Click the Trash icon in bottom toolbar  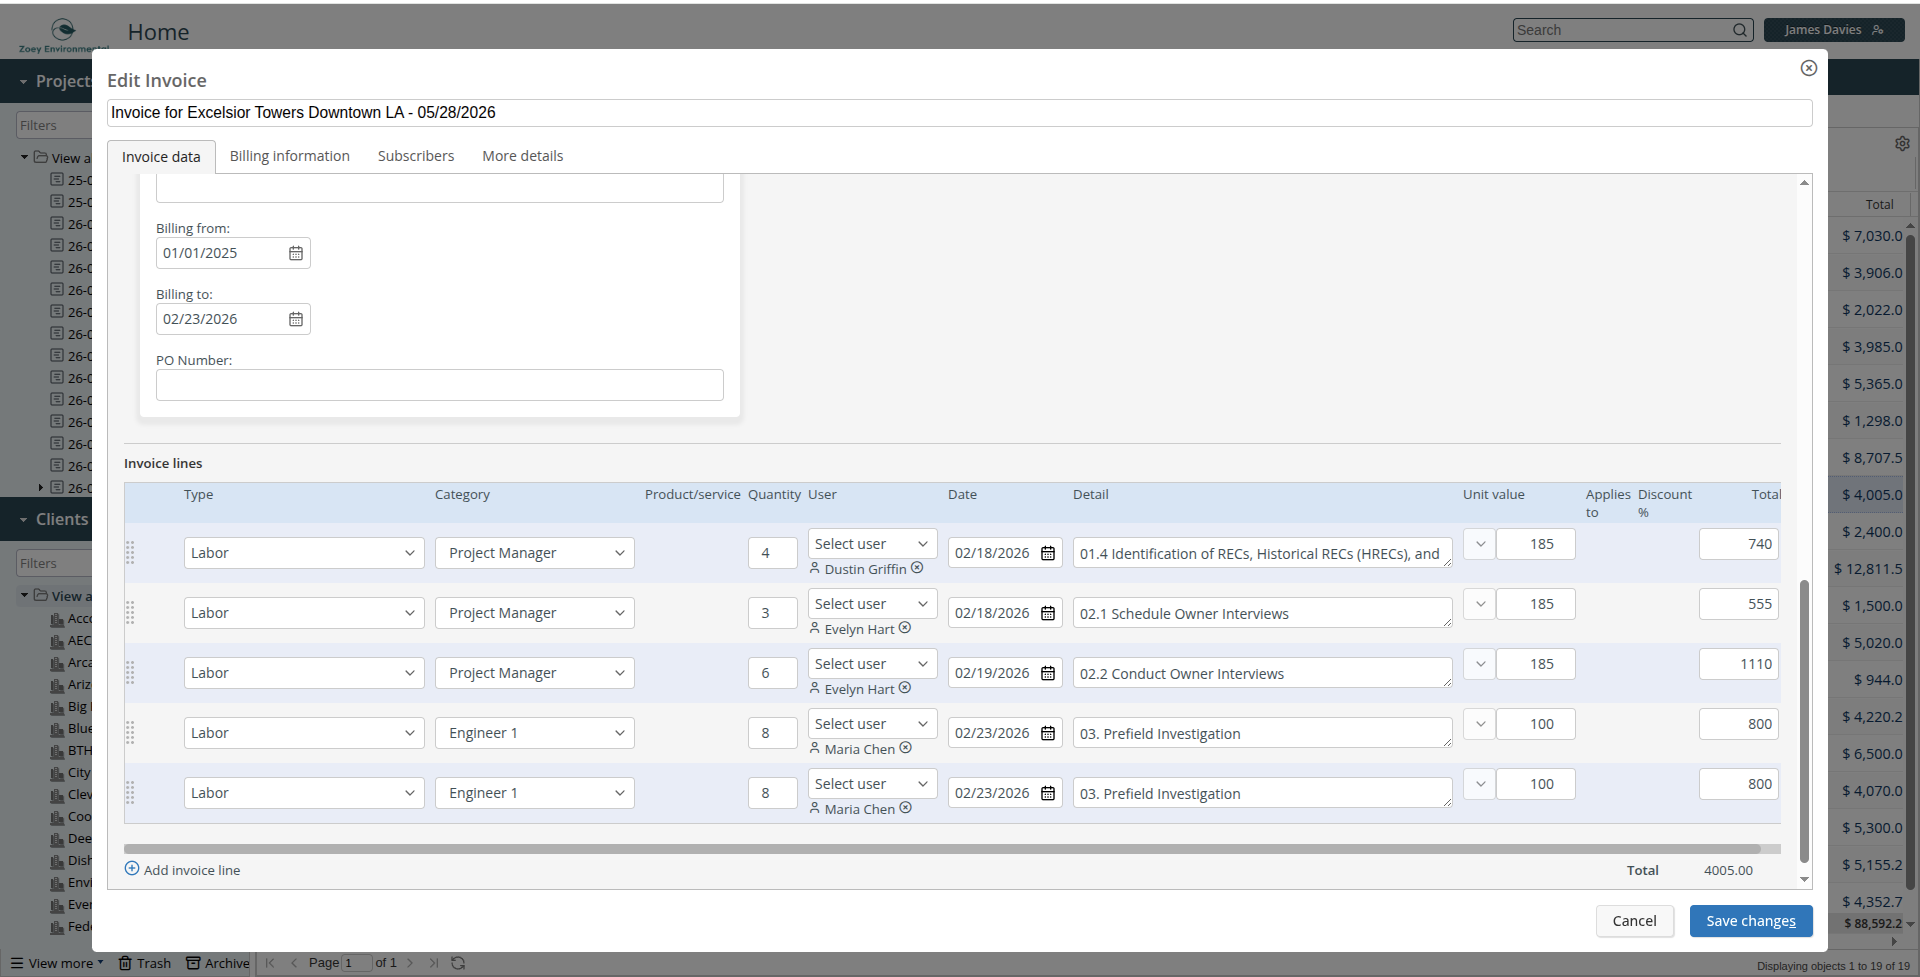tap(125, 963)
